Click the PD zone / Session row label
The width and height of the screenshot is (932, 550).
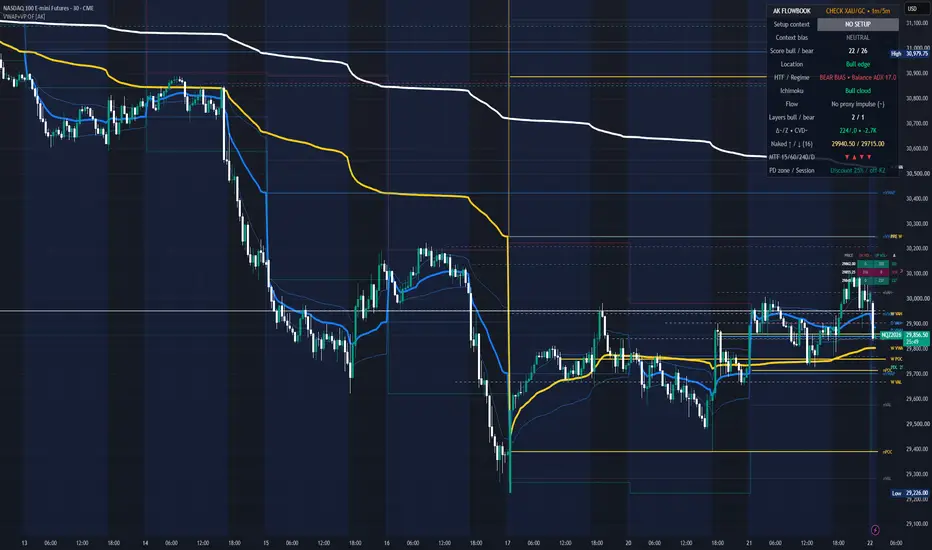click(791, 170)
